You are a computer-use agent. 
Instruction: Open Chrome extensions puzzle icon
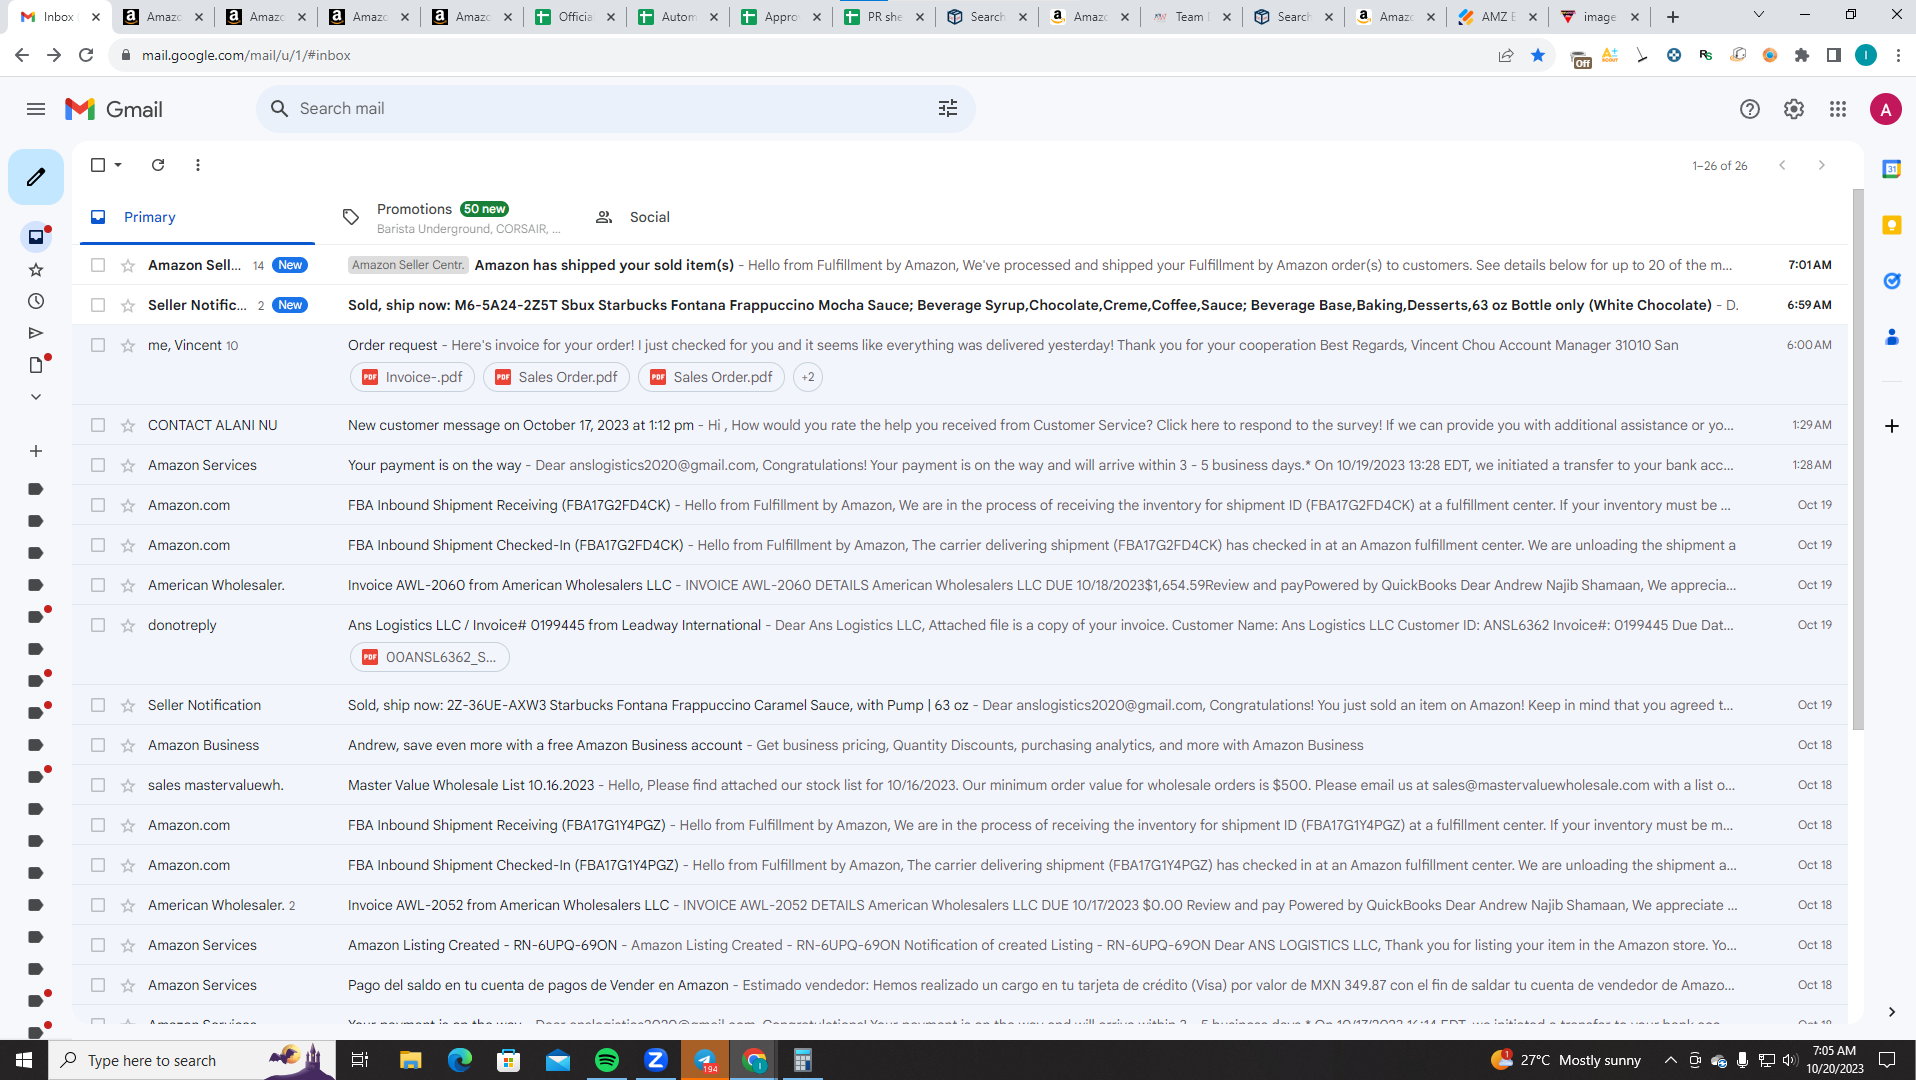[x=1802, y=55]
